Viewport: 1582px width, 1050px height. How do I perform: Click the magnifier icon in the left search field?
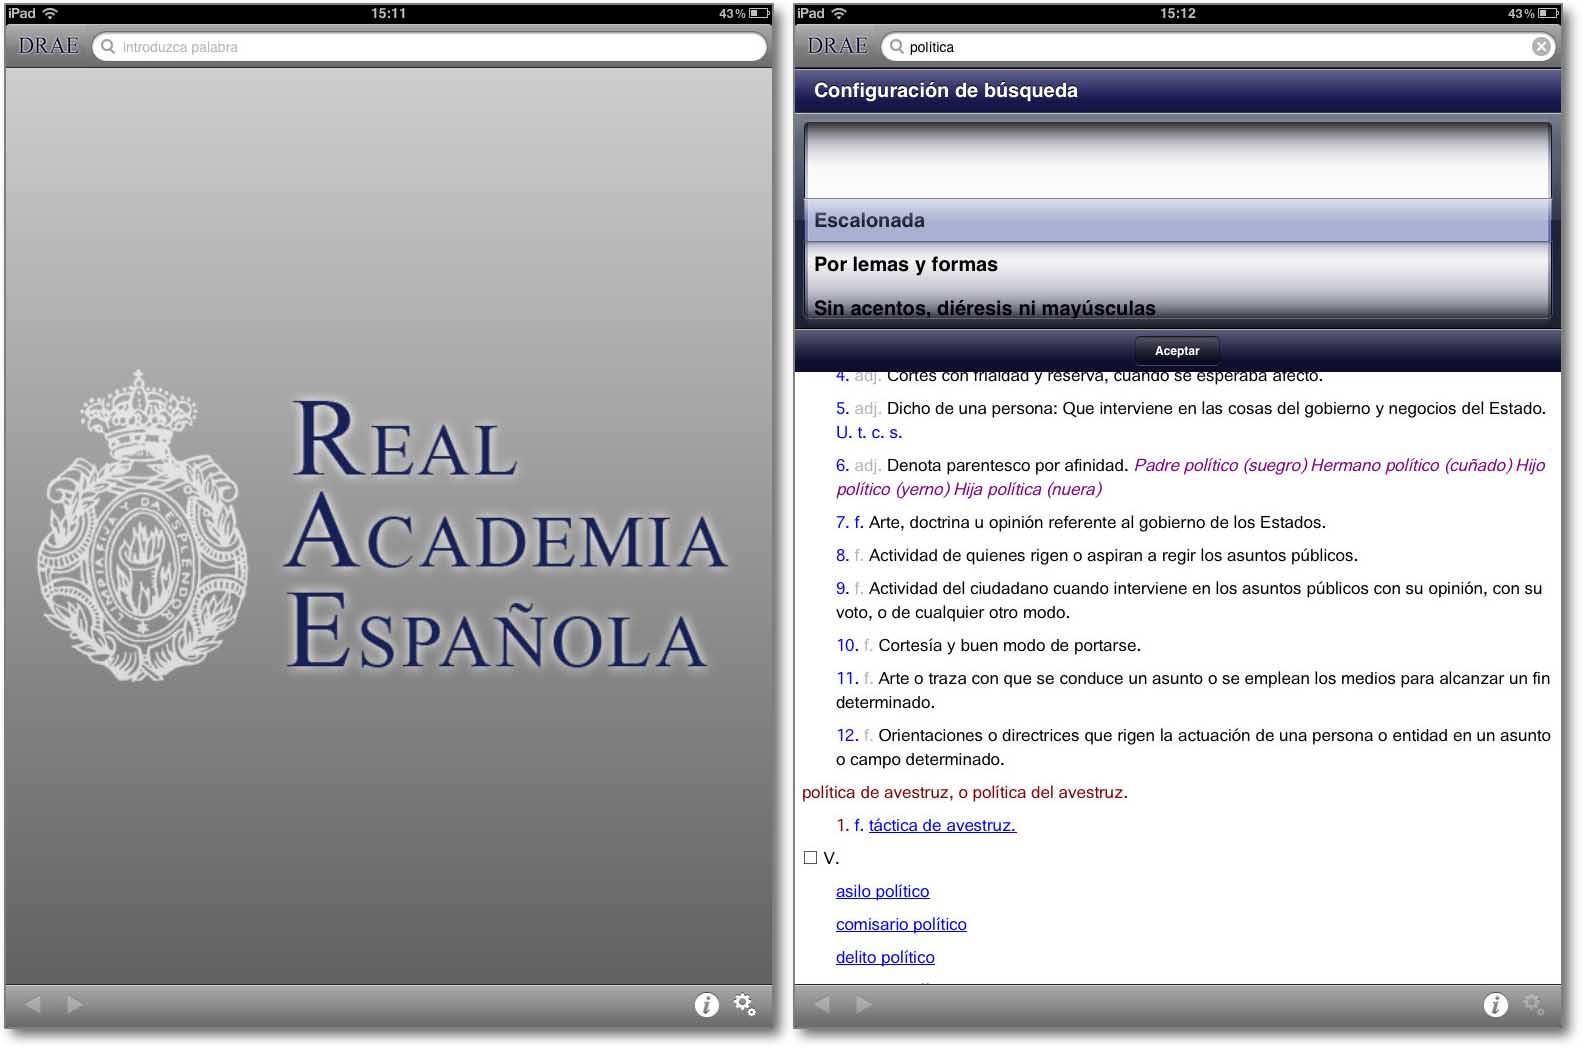click(x=108, y=46)
